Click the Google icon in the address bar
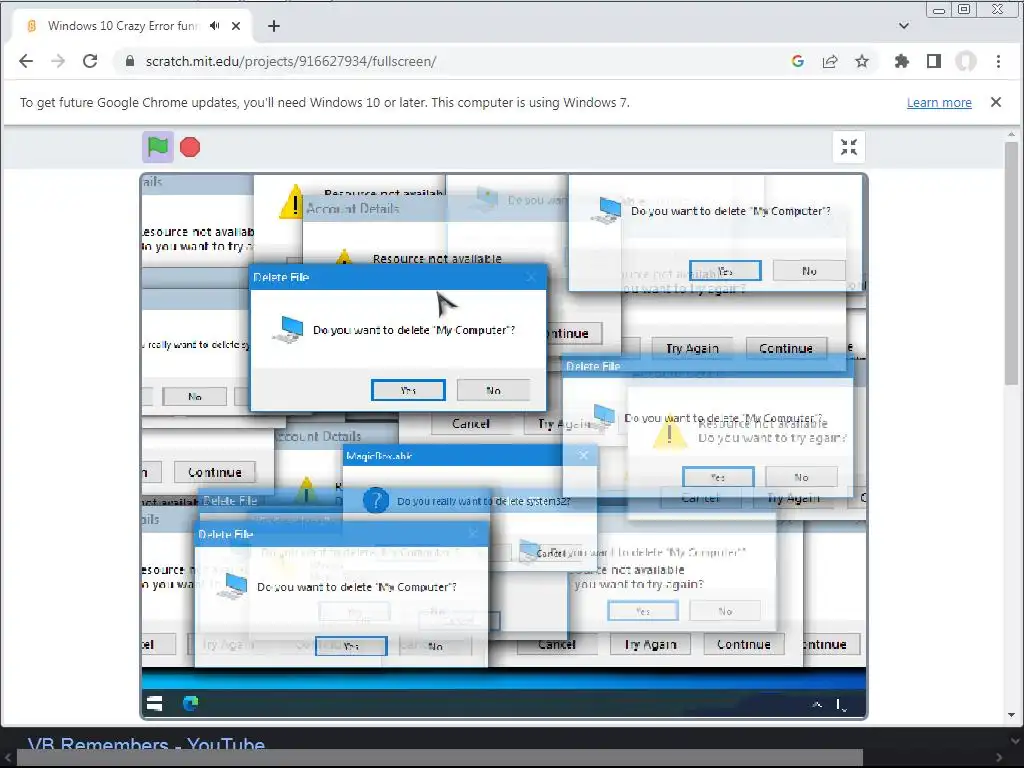The height and width of the screenshot is (768, 1024). coord(797,61)
